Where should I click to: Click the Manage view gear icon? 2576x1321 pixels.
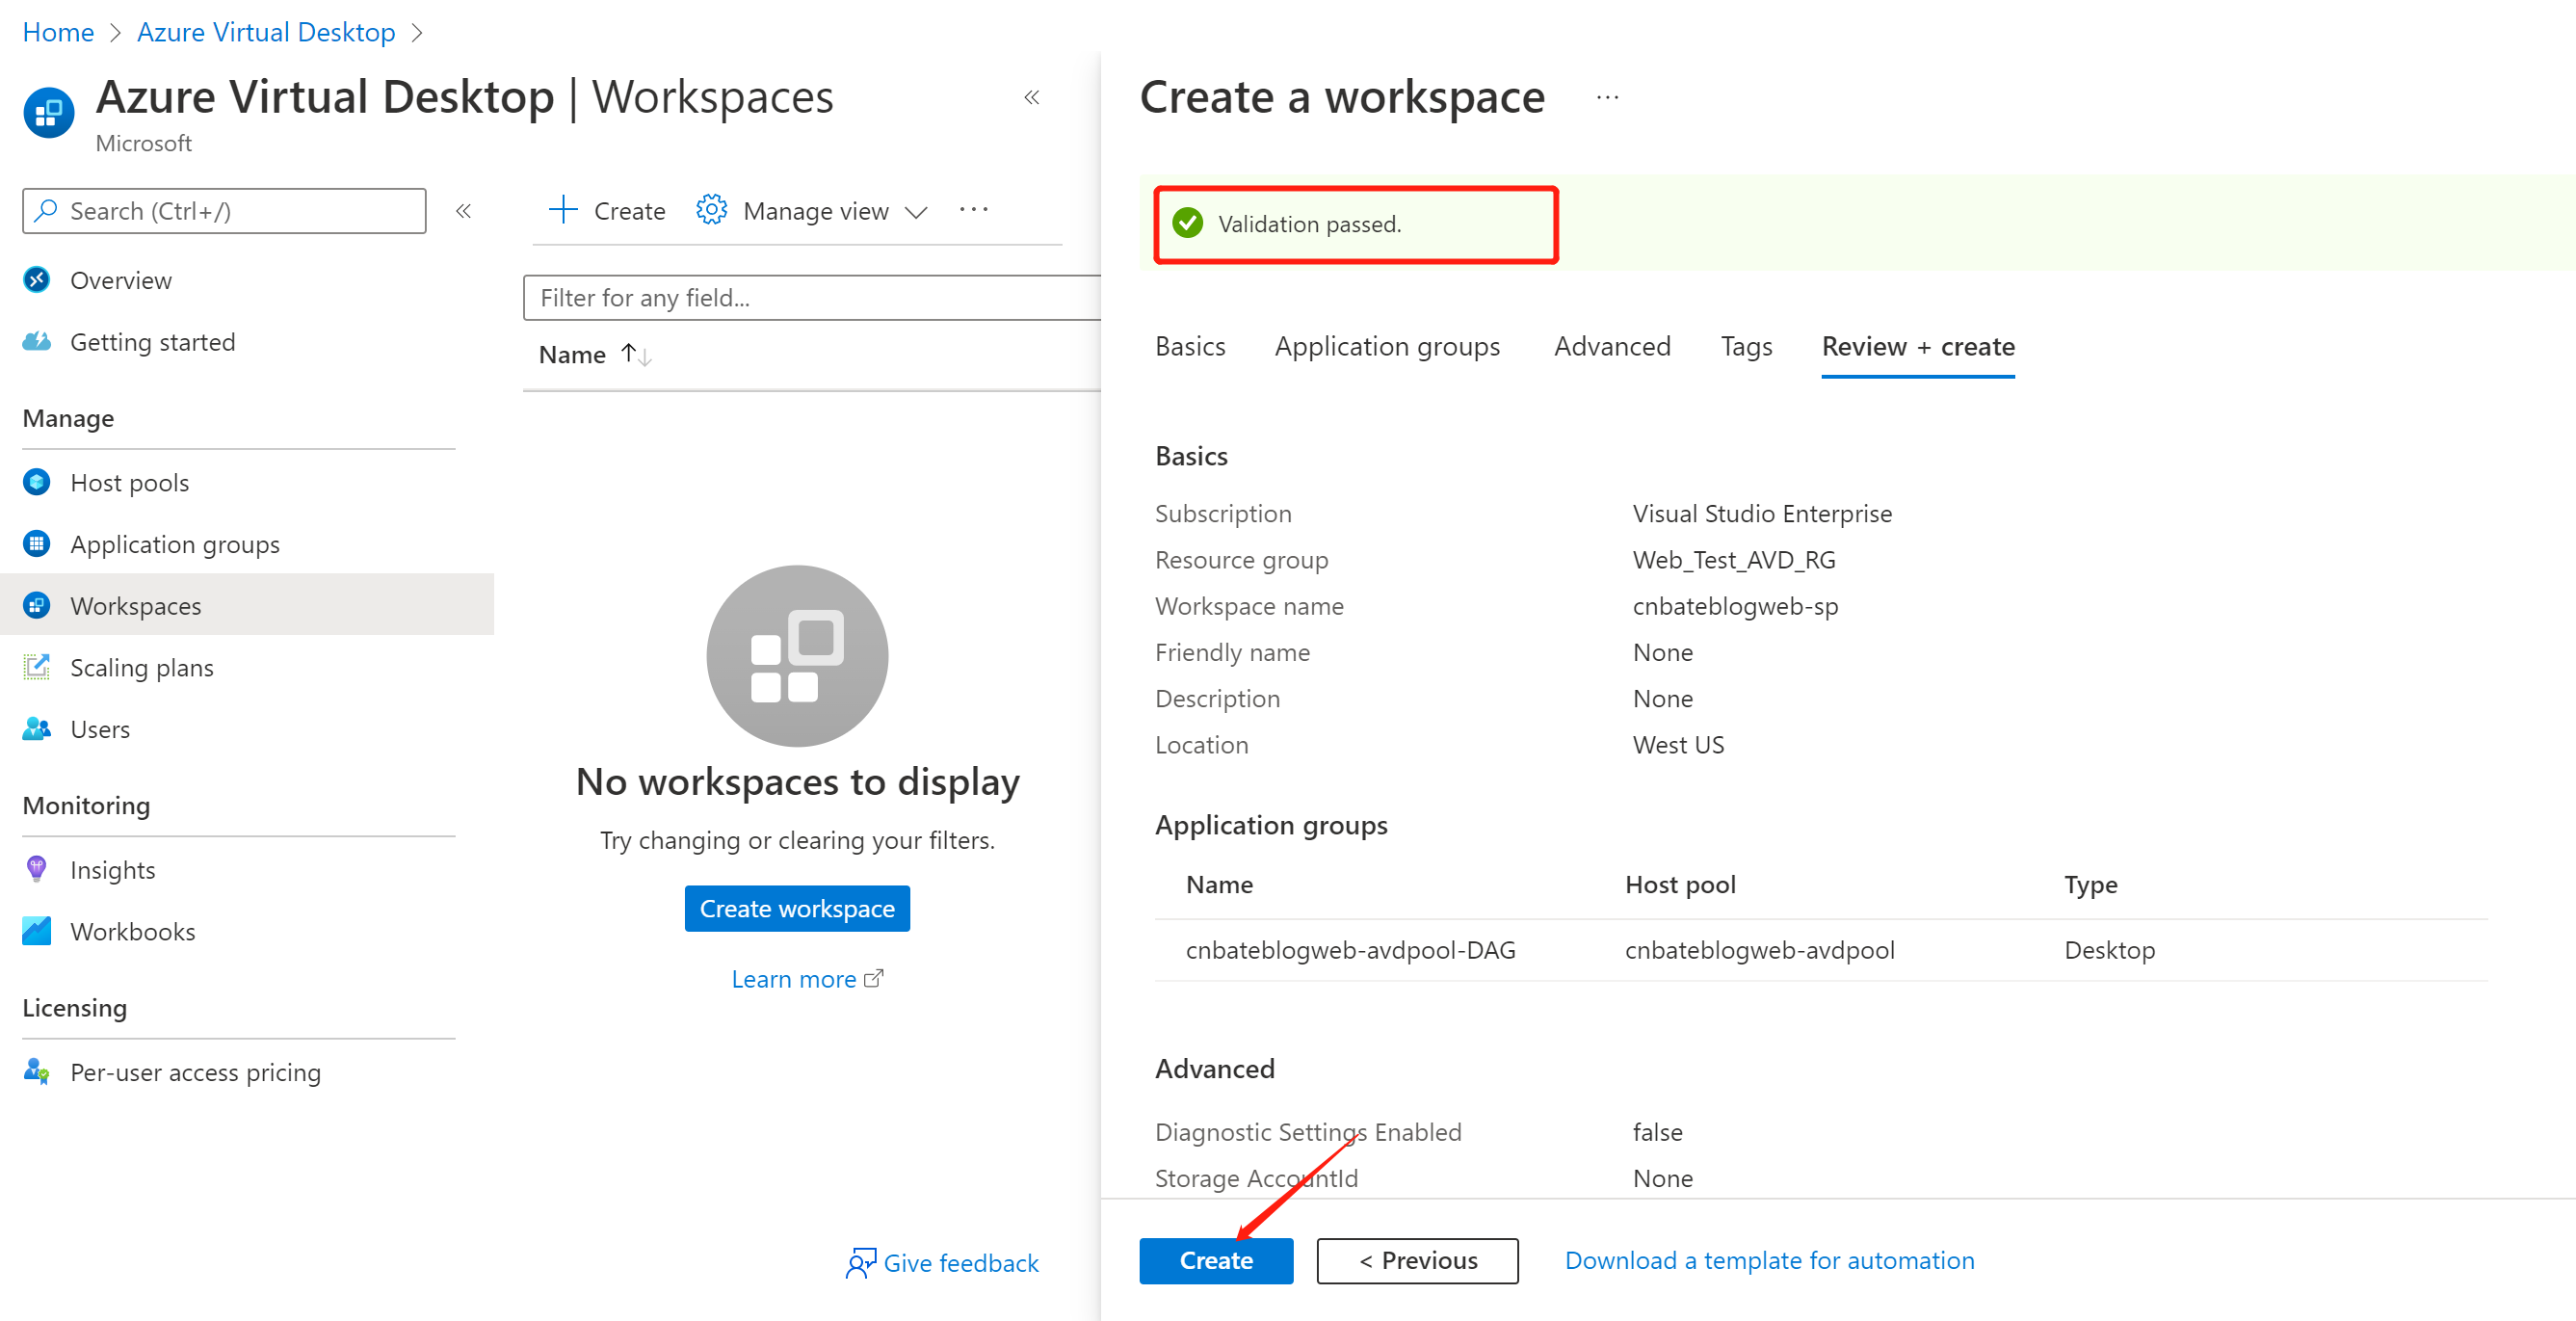coord(711,210)
